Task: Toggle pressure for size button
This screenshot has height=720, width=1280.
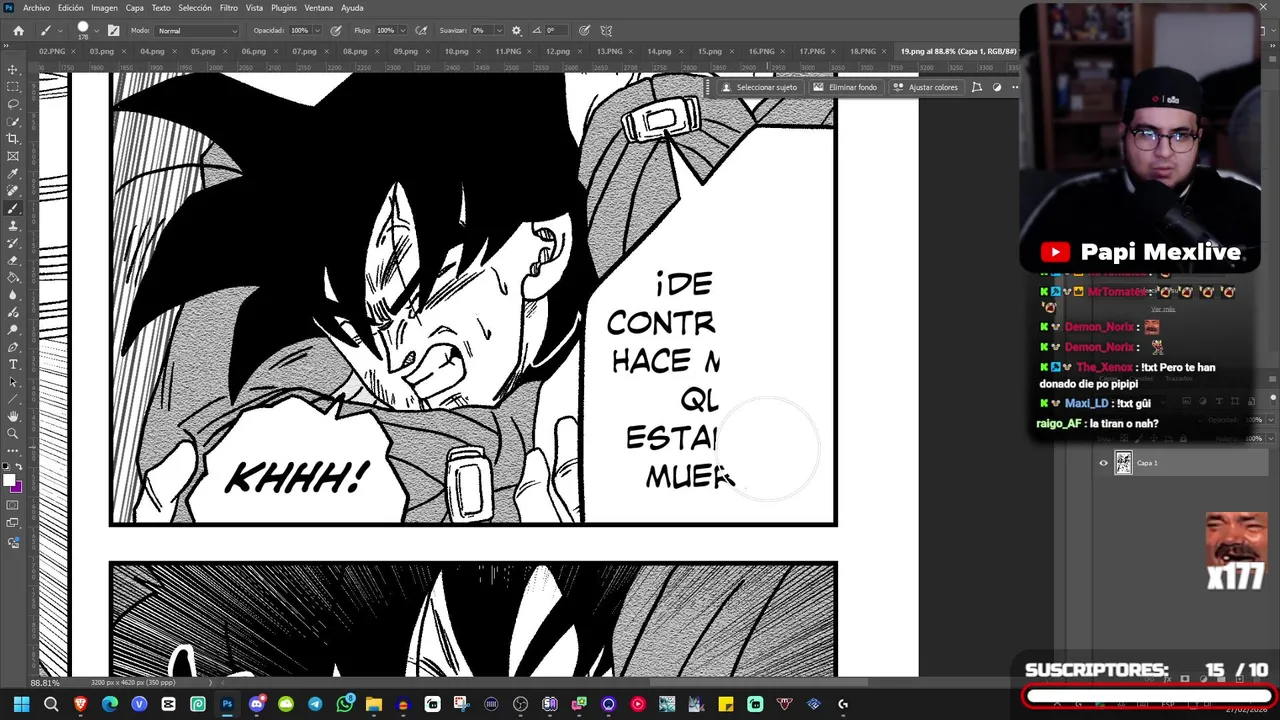Action: point(584,30)
